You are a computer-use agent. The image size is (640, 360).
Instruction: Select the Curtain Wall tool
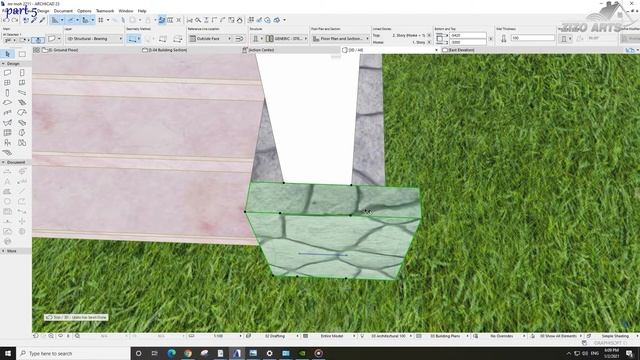(7, 133)
